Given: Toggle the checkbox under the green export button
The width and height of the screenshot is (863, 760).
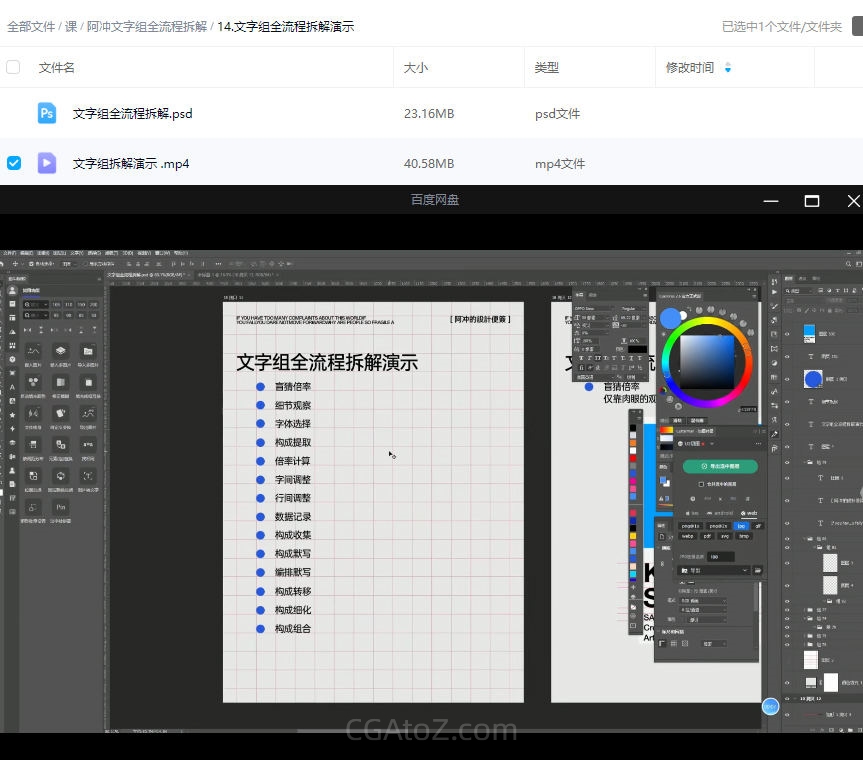Looking at the screenshot, I should (x=701, y=484).
